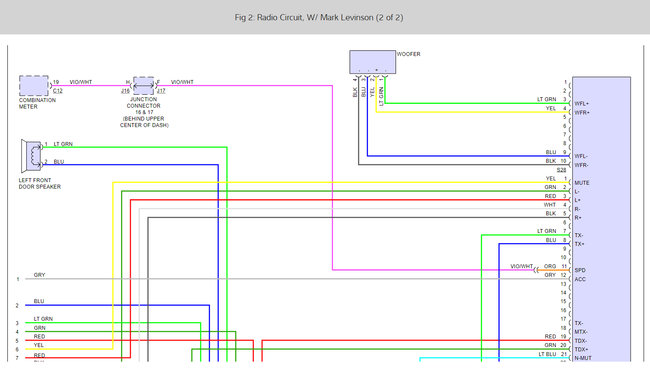The image size is (650, 375).
Task: Click the 'LEFT FRONT DOOR SPEAKER' label
Action: point(39,184)
